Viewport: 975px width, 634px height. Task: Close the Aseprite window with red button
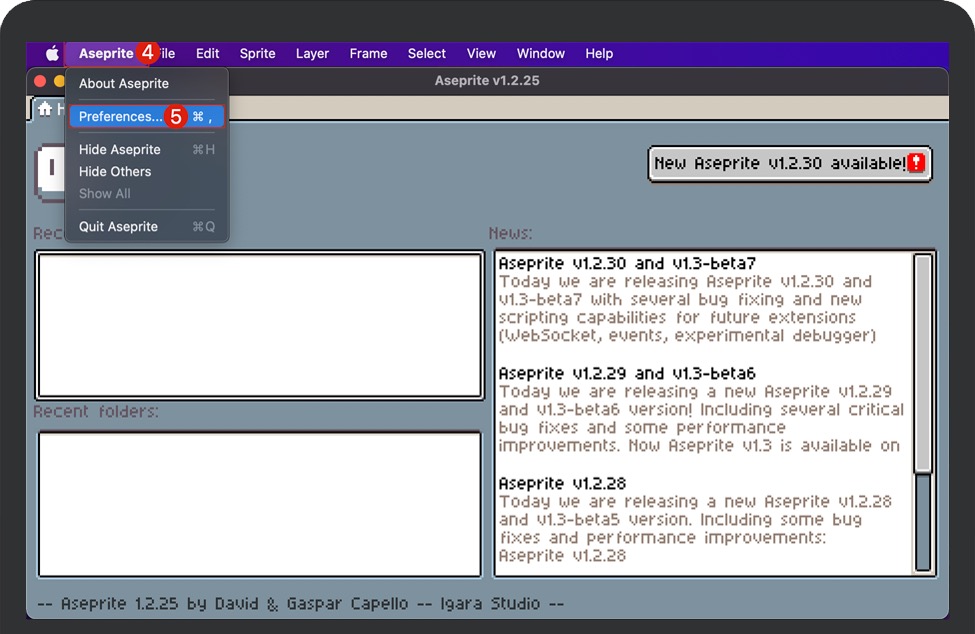pyautogui.click(x=40, y=81)
